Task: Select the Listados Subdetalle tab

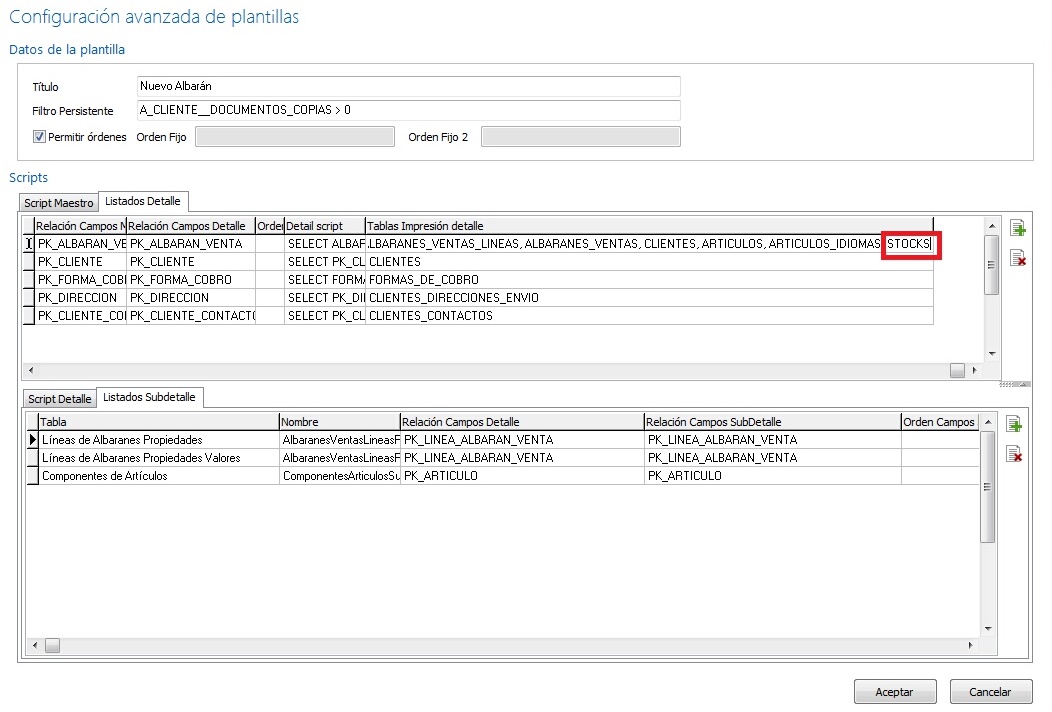Action: coord(150,397)
